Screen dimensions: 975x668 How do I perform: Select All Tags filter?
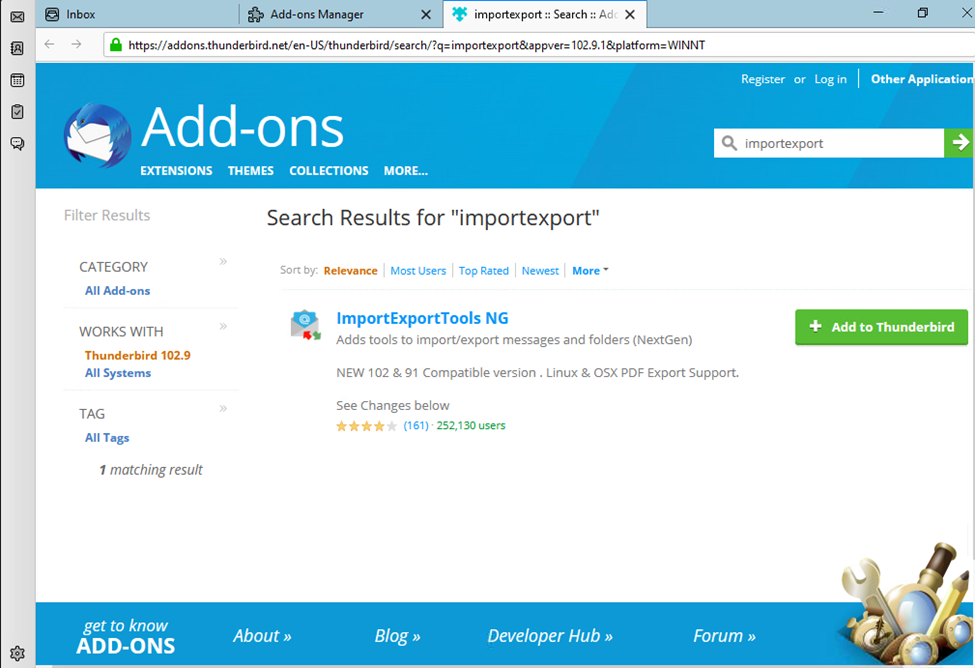click(x=107, y=437)
